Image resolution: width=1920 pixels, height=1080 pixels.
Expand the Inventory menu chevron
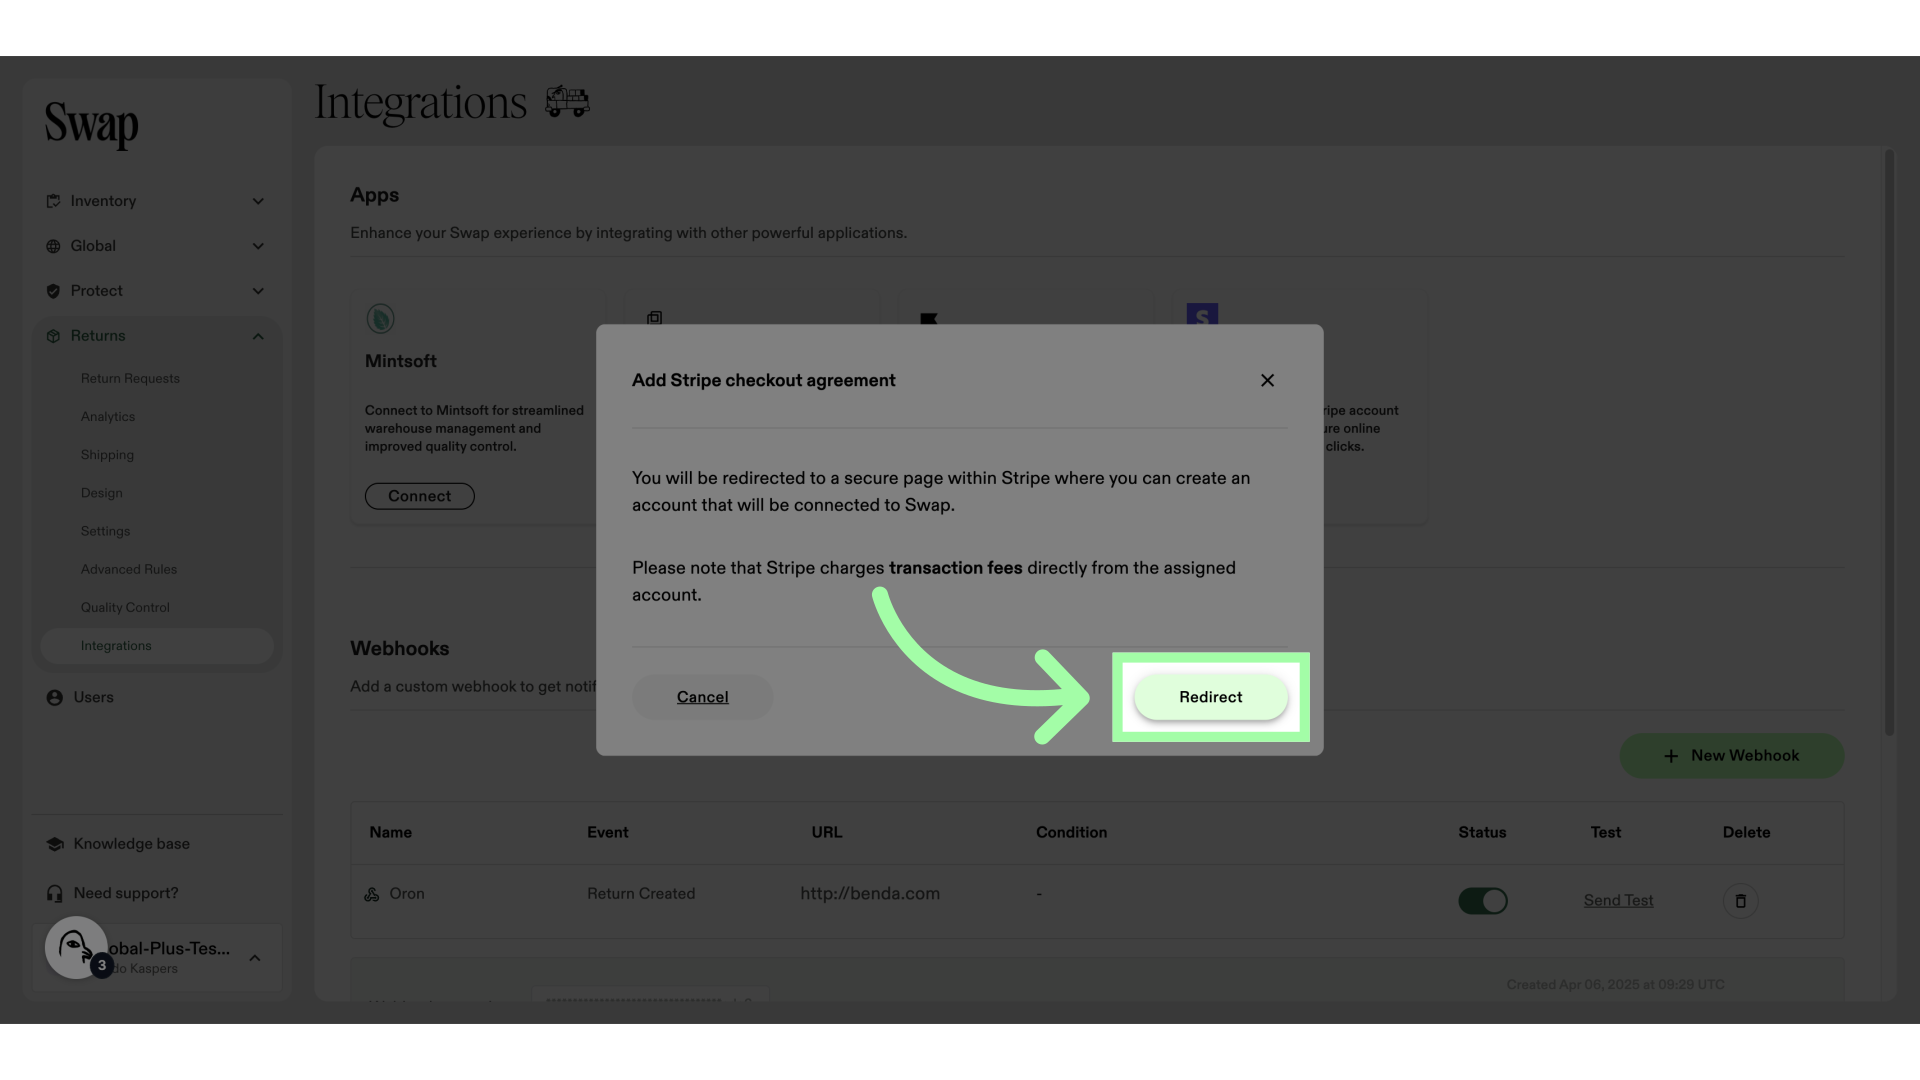click(x=258, y=201)
